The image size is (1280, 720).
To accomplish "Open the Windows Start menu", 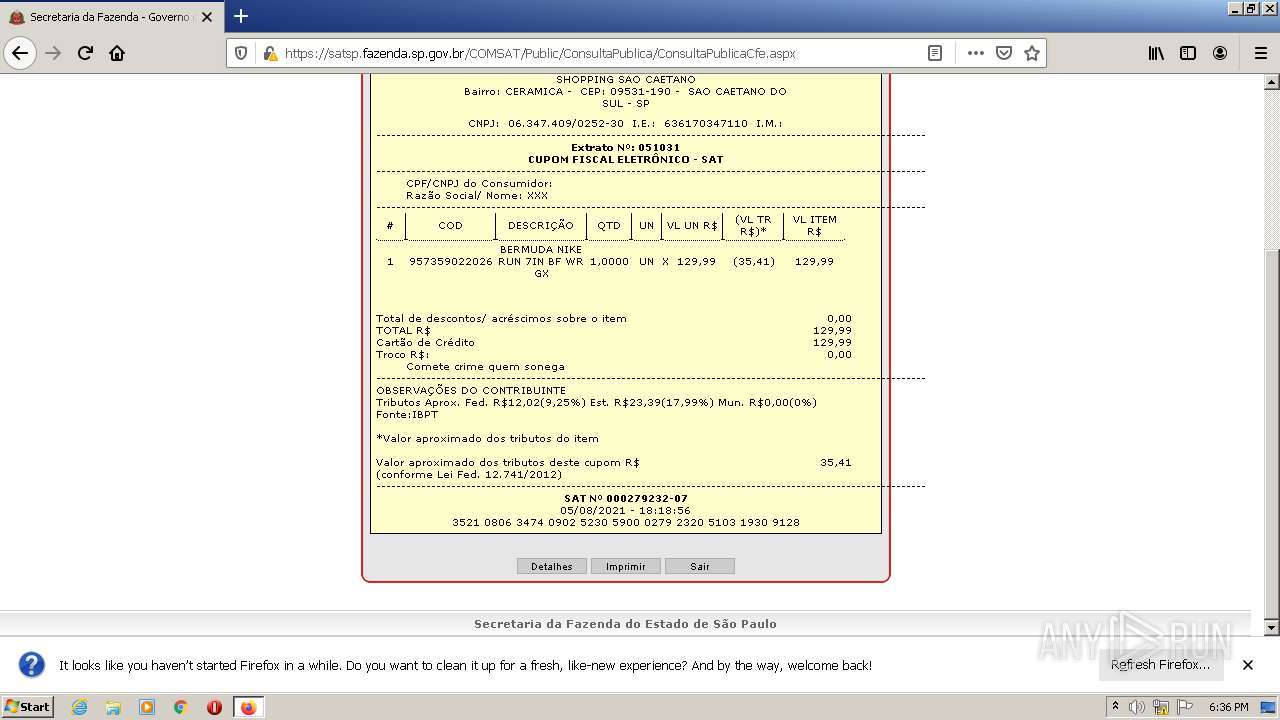I will pyautogui.click(x=28, y=707).
